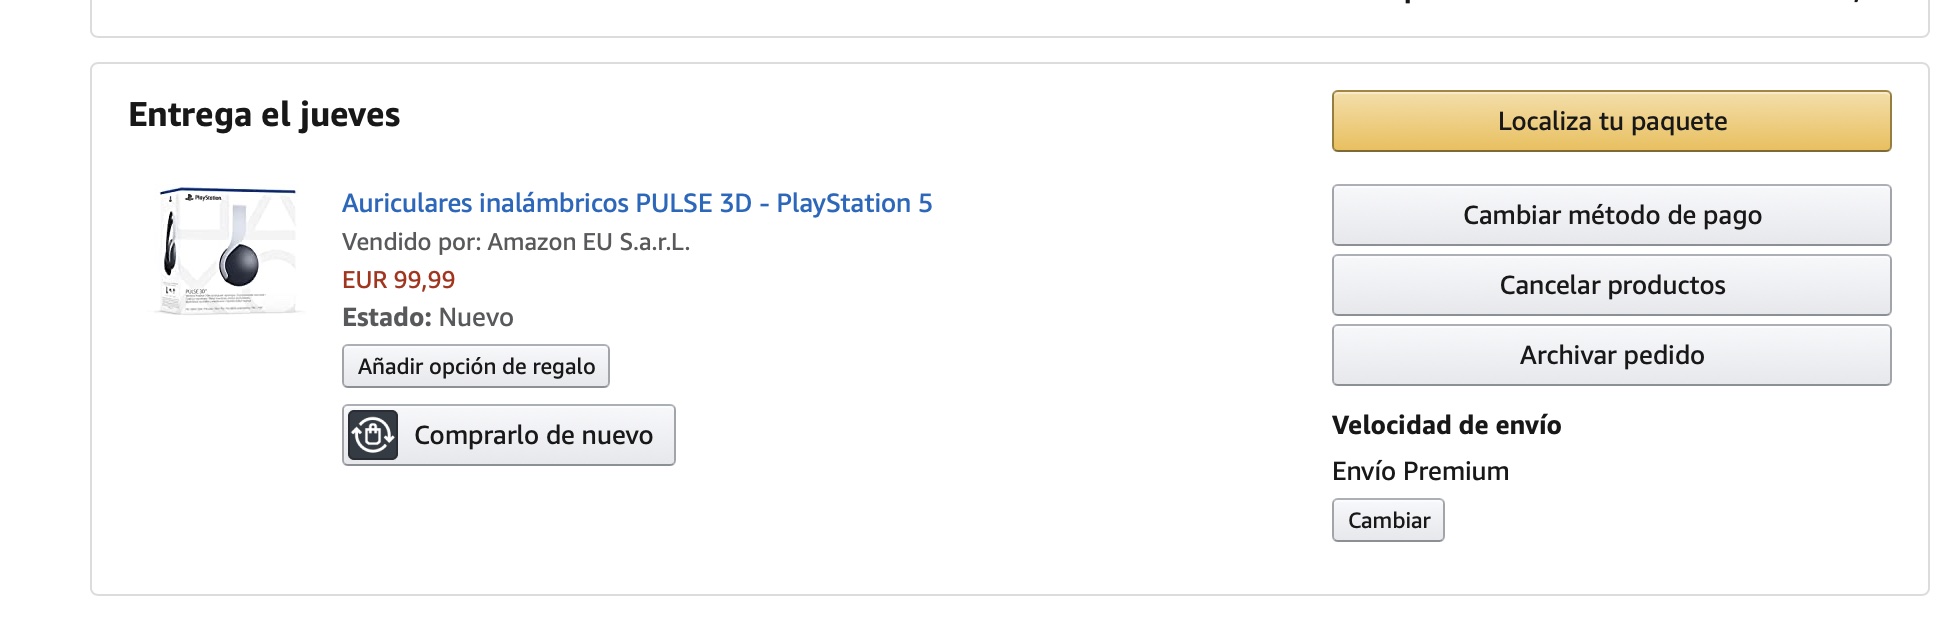Click the buy-again bag icon with circular arrows
1948x644 pixels.
(x=373, y=435)
